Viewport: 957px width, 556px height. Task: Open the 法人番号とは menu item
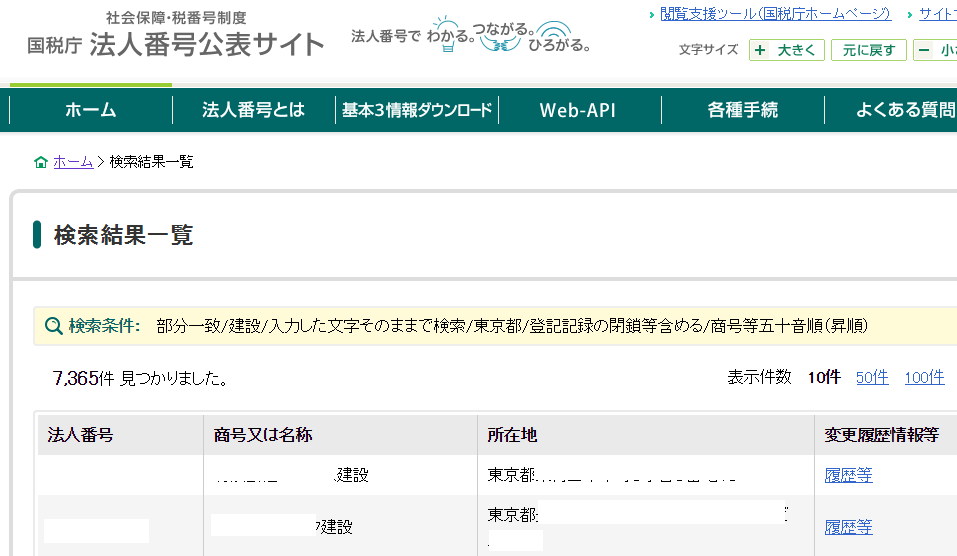pyautogui.click(x=254, y=110)
